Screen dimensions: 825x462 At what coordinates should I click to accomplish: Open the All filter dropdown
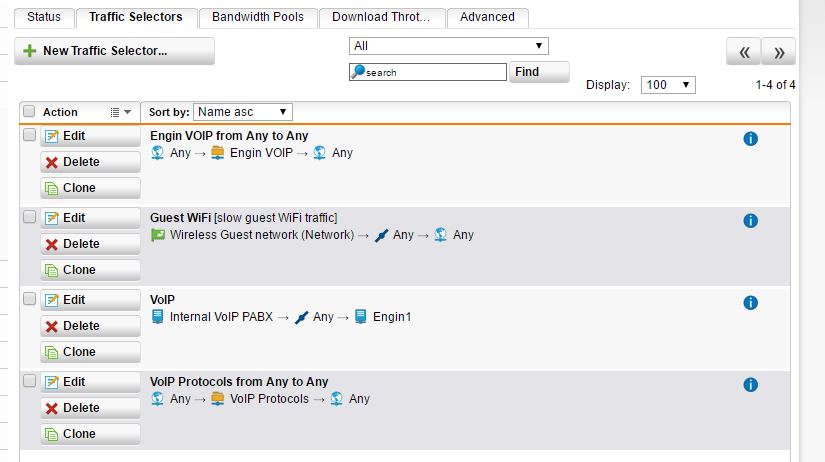click(x=448, y=46)
